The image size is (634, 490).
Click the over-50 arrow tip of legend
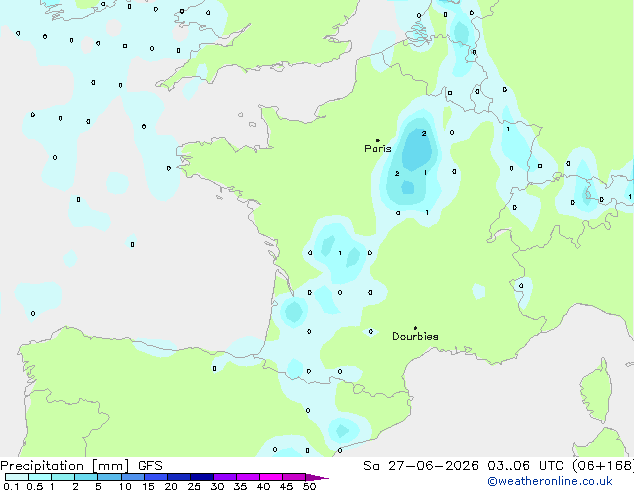pyautogui.click(x=317, y=477)
